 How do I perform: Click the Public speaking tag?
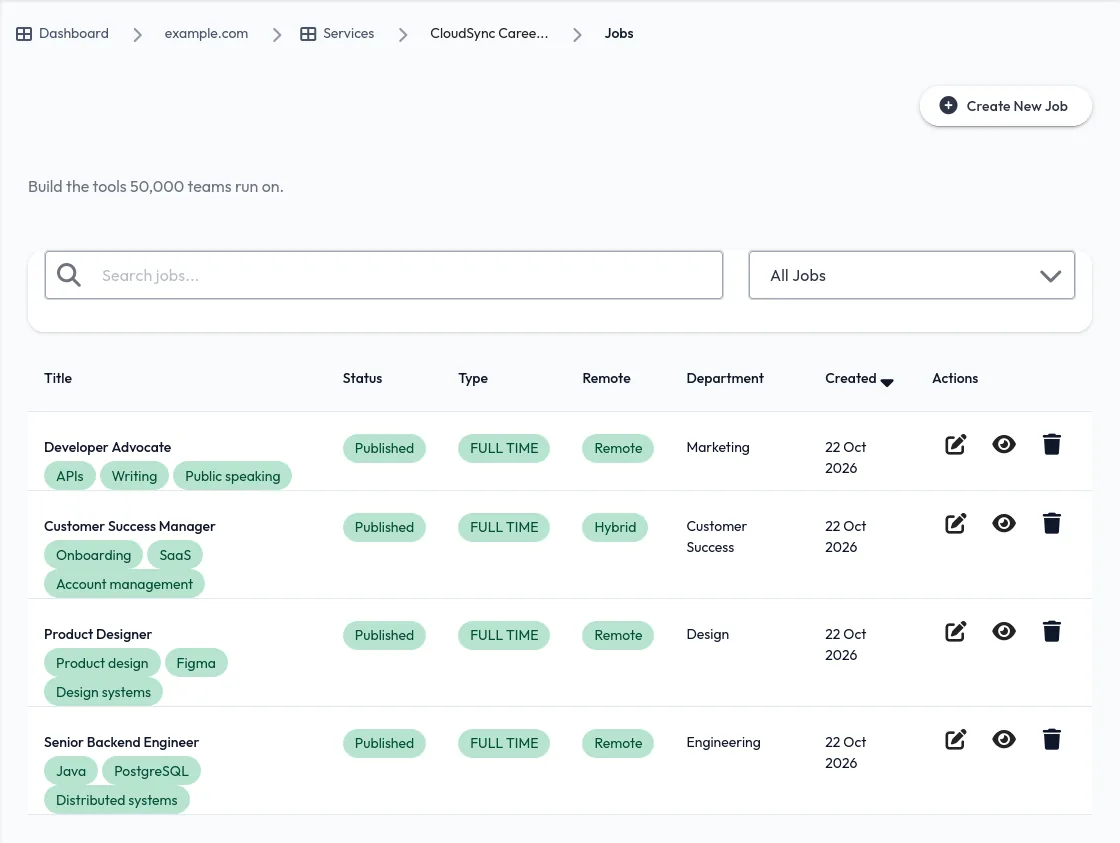232,476
